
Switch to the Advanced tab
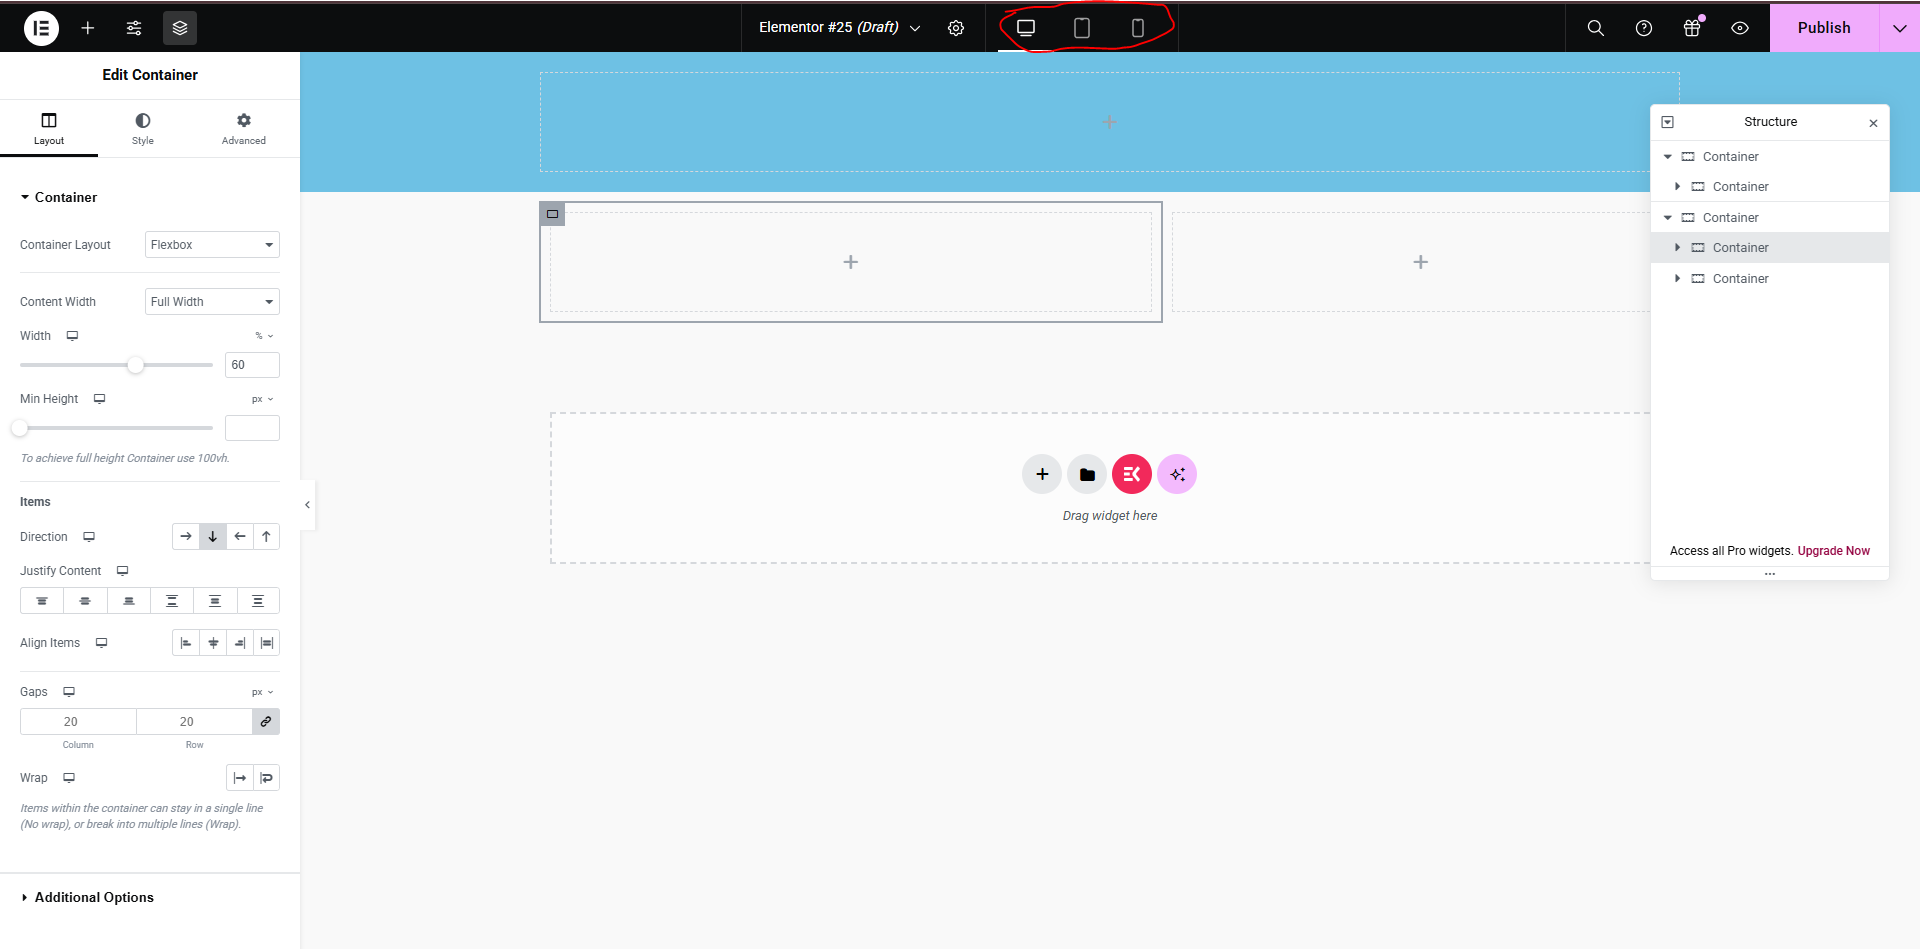[x=244, y=129]
